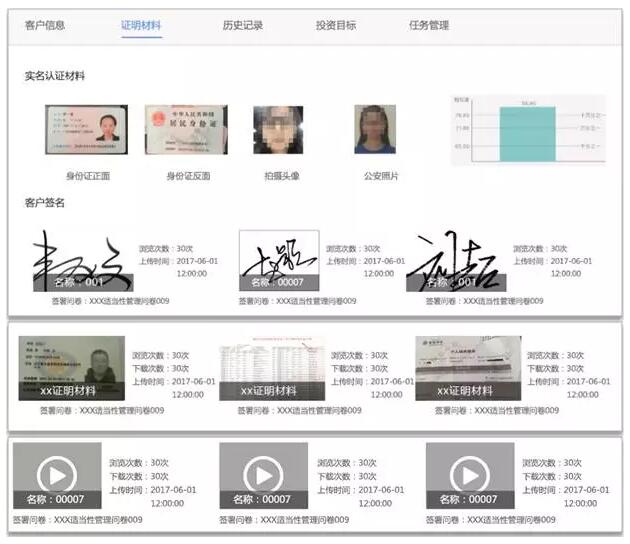630x544 pixels.
Task: Open the rightmost xx证明材料 document image
Action: coord(468,367)
